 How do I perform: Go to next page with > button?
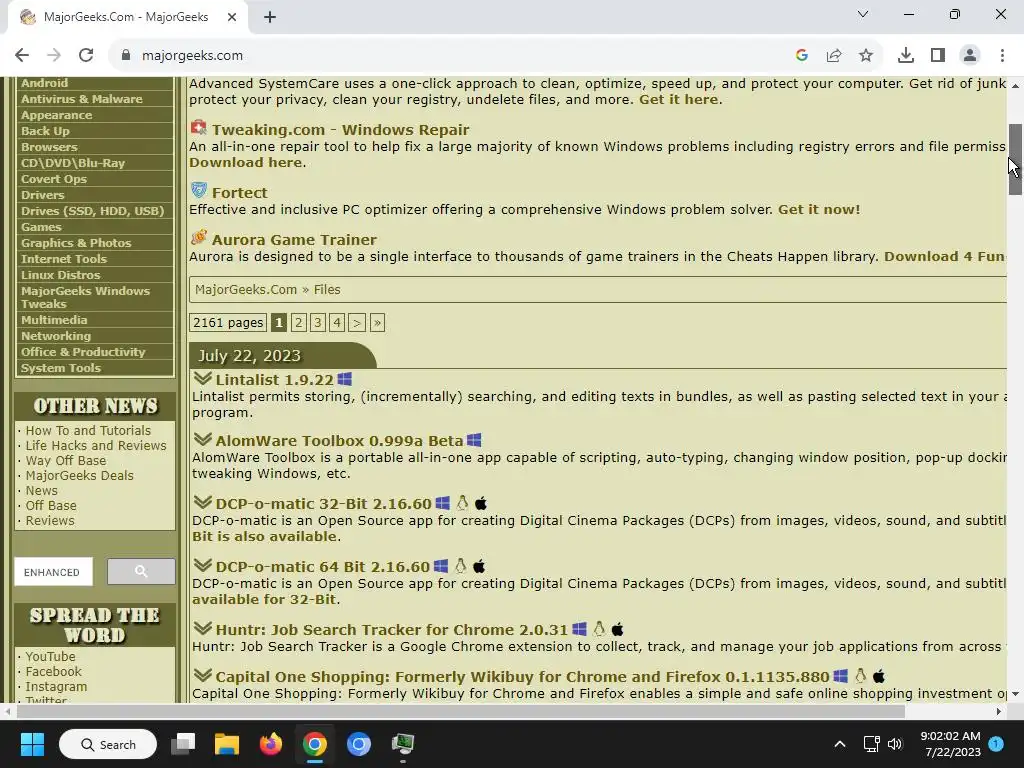click(x=357, y=323)
